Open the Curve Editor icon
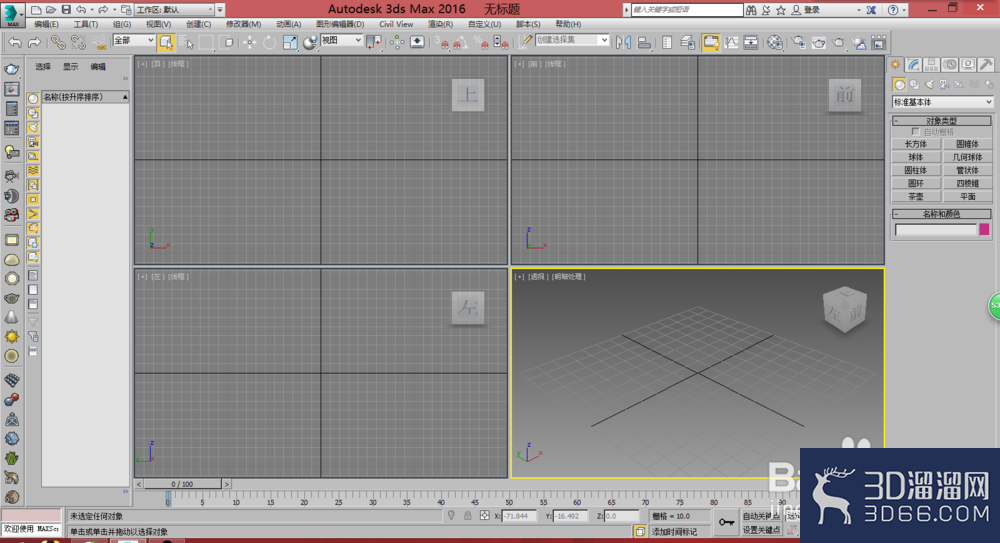Image resolution: width=1000 pixels, height=543 pixels. (731, 43)
